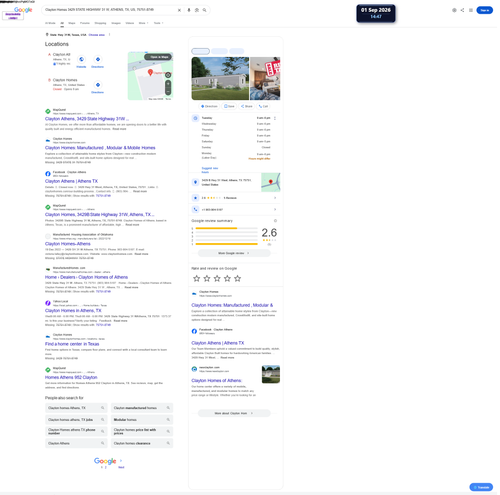Open Clayton Homes-Athens result link
Screen dimensions: 500x495
(x=67, y=244)
